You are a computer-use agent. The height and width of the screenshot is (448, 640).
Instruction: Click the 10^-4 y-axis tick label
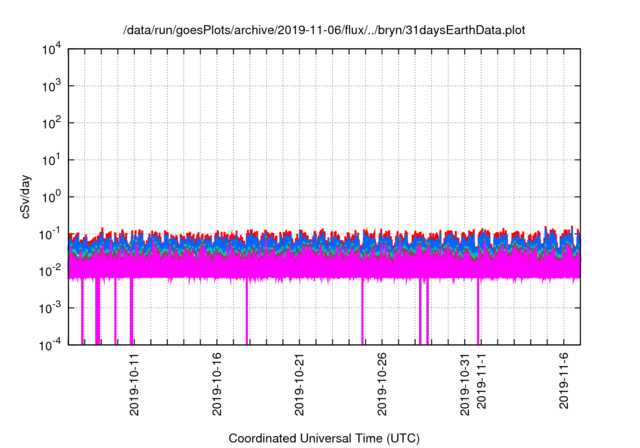pyautogui.click(x=51, y=345)
